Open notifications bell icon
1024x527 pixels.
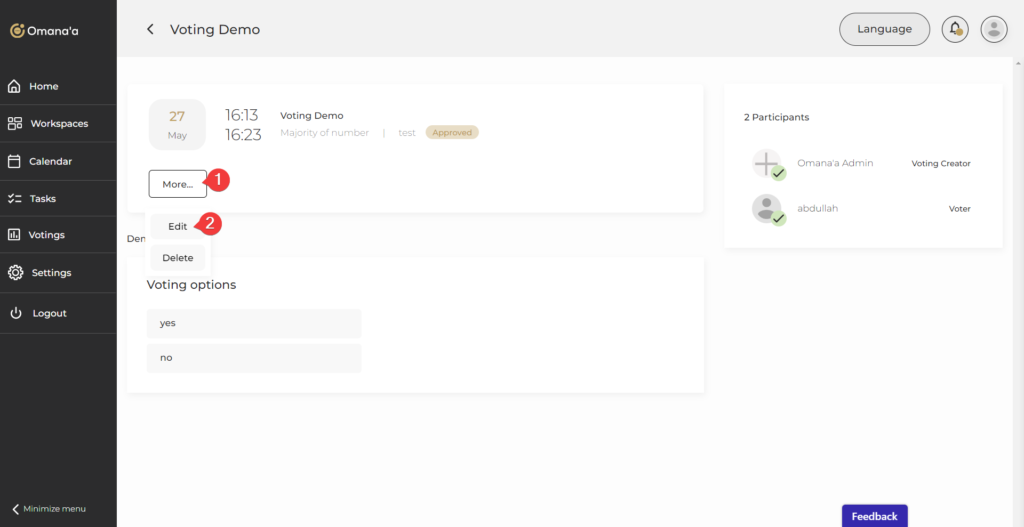[955, 29]
